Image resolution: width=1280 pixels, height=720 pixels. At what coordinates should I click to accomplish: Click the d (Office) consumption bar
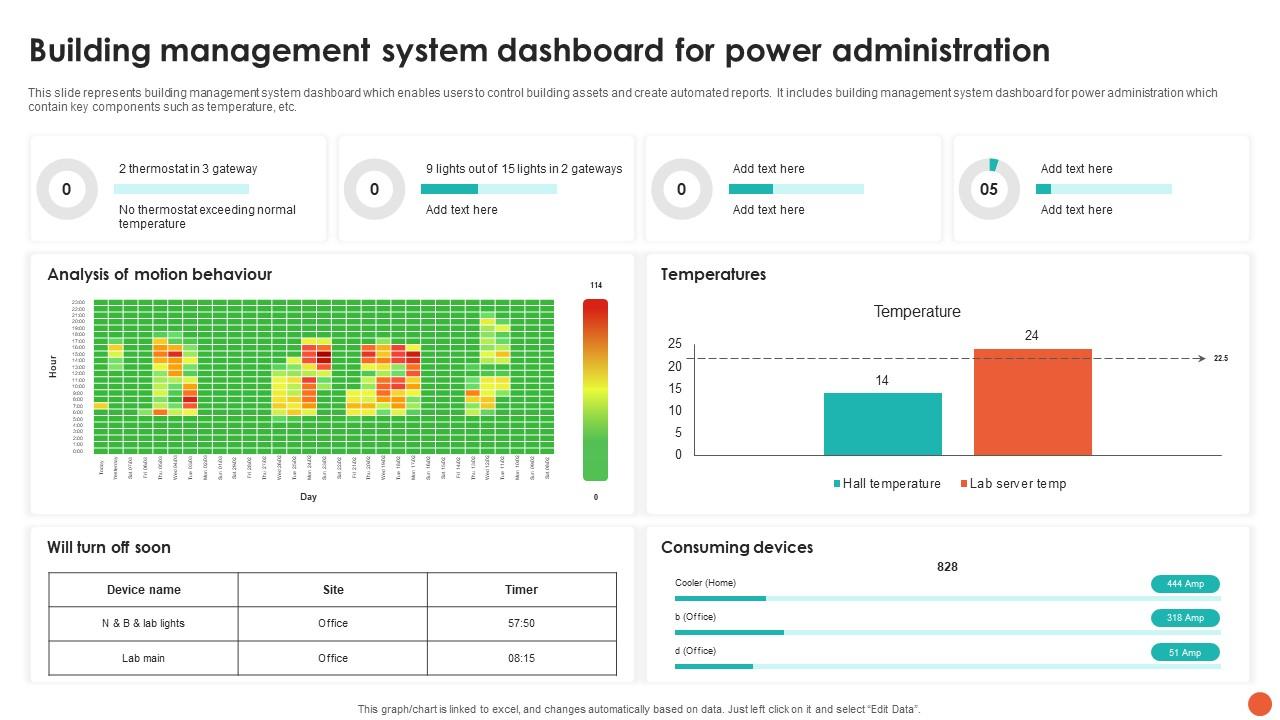click(x=947, y=666)
